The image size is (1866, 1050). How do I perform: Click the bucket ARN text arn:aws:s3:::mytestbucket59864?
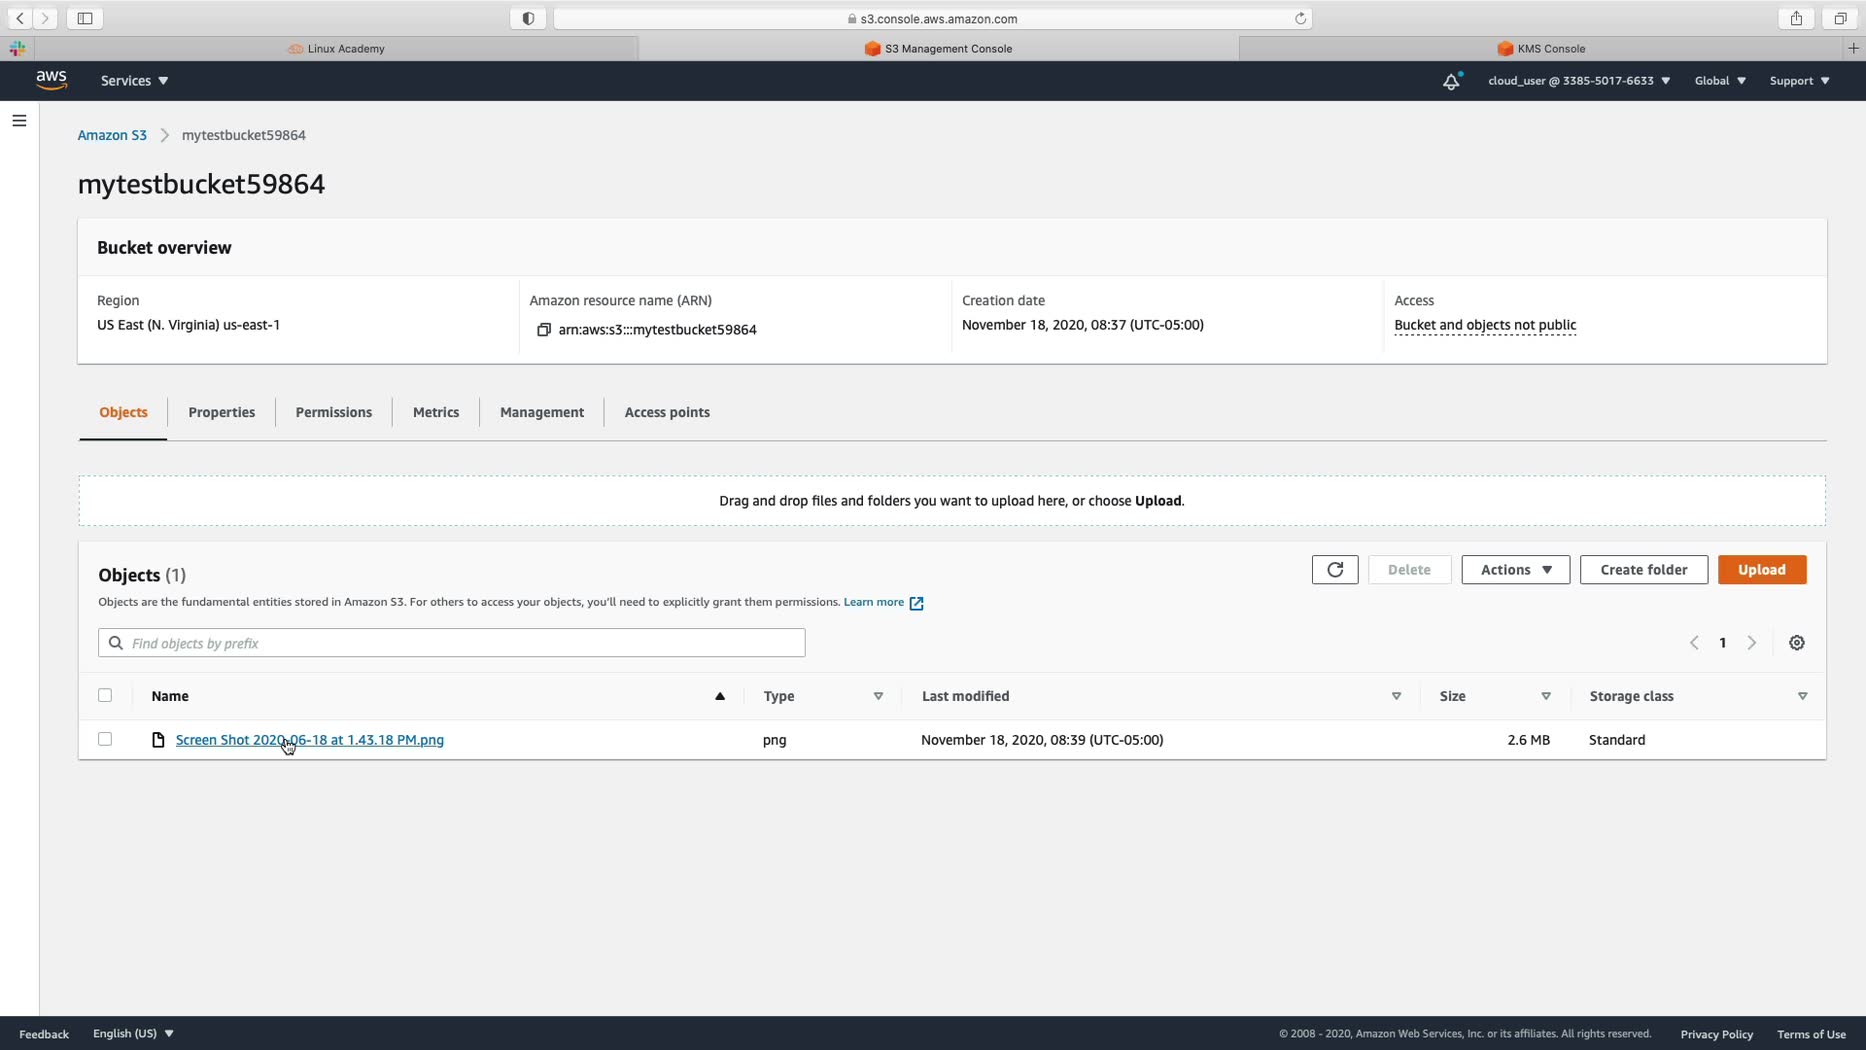(657, 330)
